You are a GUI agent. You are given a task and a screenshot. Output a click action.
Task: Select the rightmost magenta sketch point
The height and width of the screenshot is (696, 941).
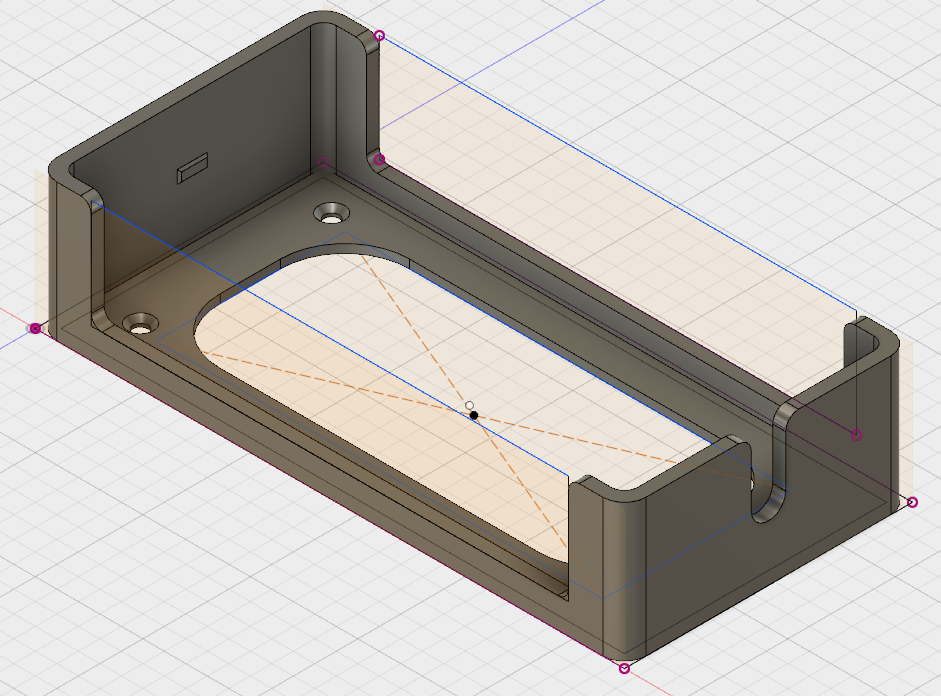912,502
